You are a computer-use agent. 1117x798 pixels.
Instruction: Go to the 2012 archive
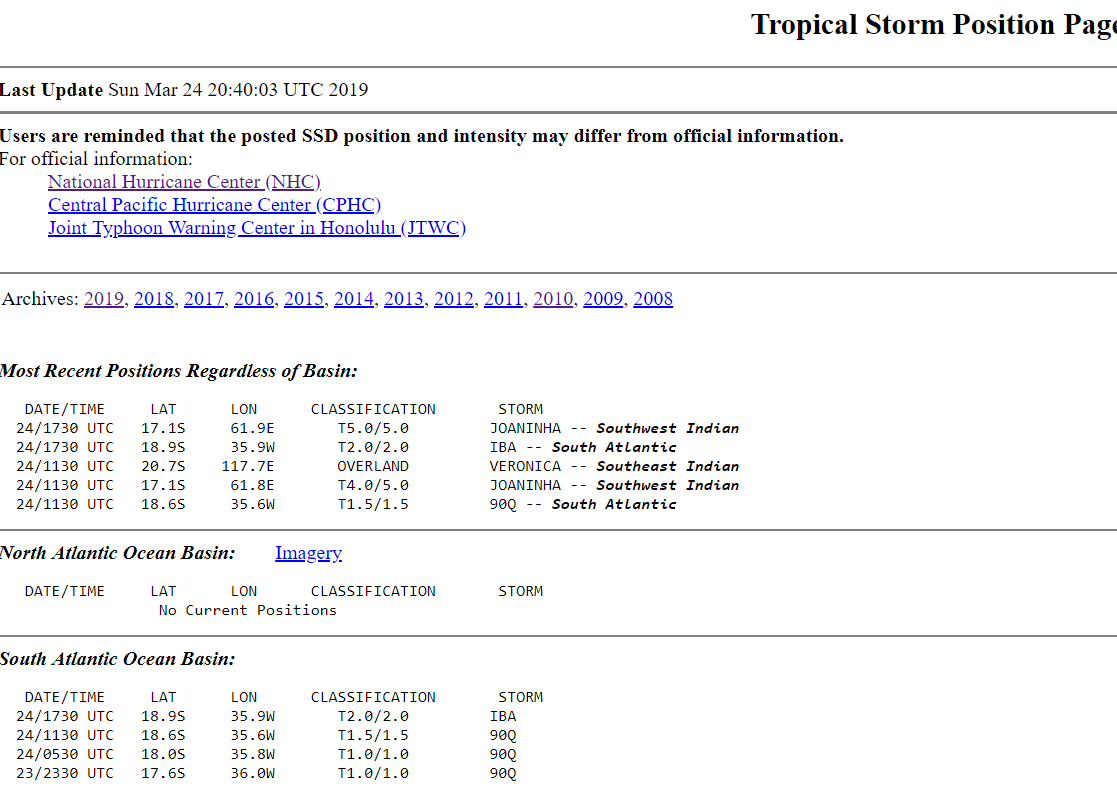pos(454,299)
